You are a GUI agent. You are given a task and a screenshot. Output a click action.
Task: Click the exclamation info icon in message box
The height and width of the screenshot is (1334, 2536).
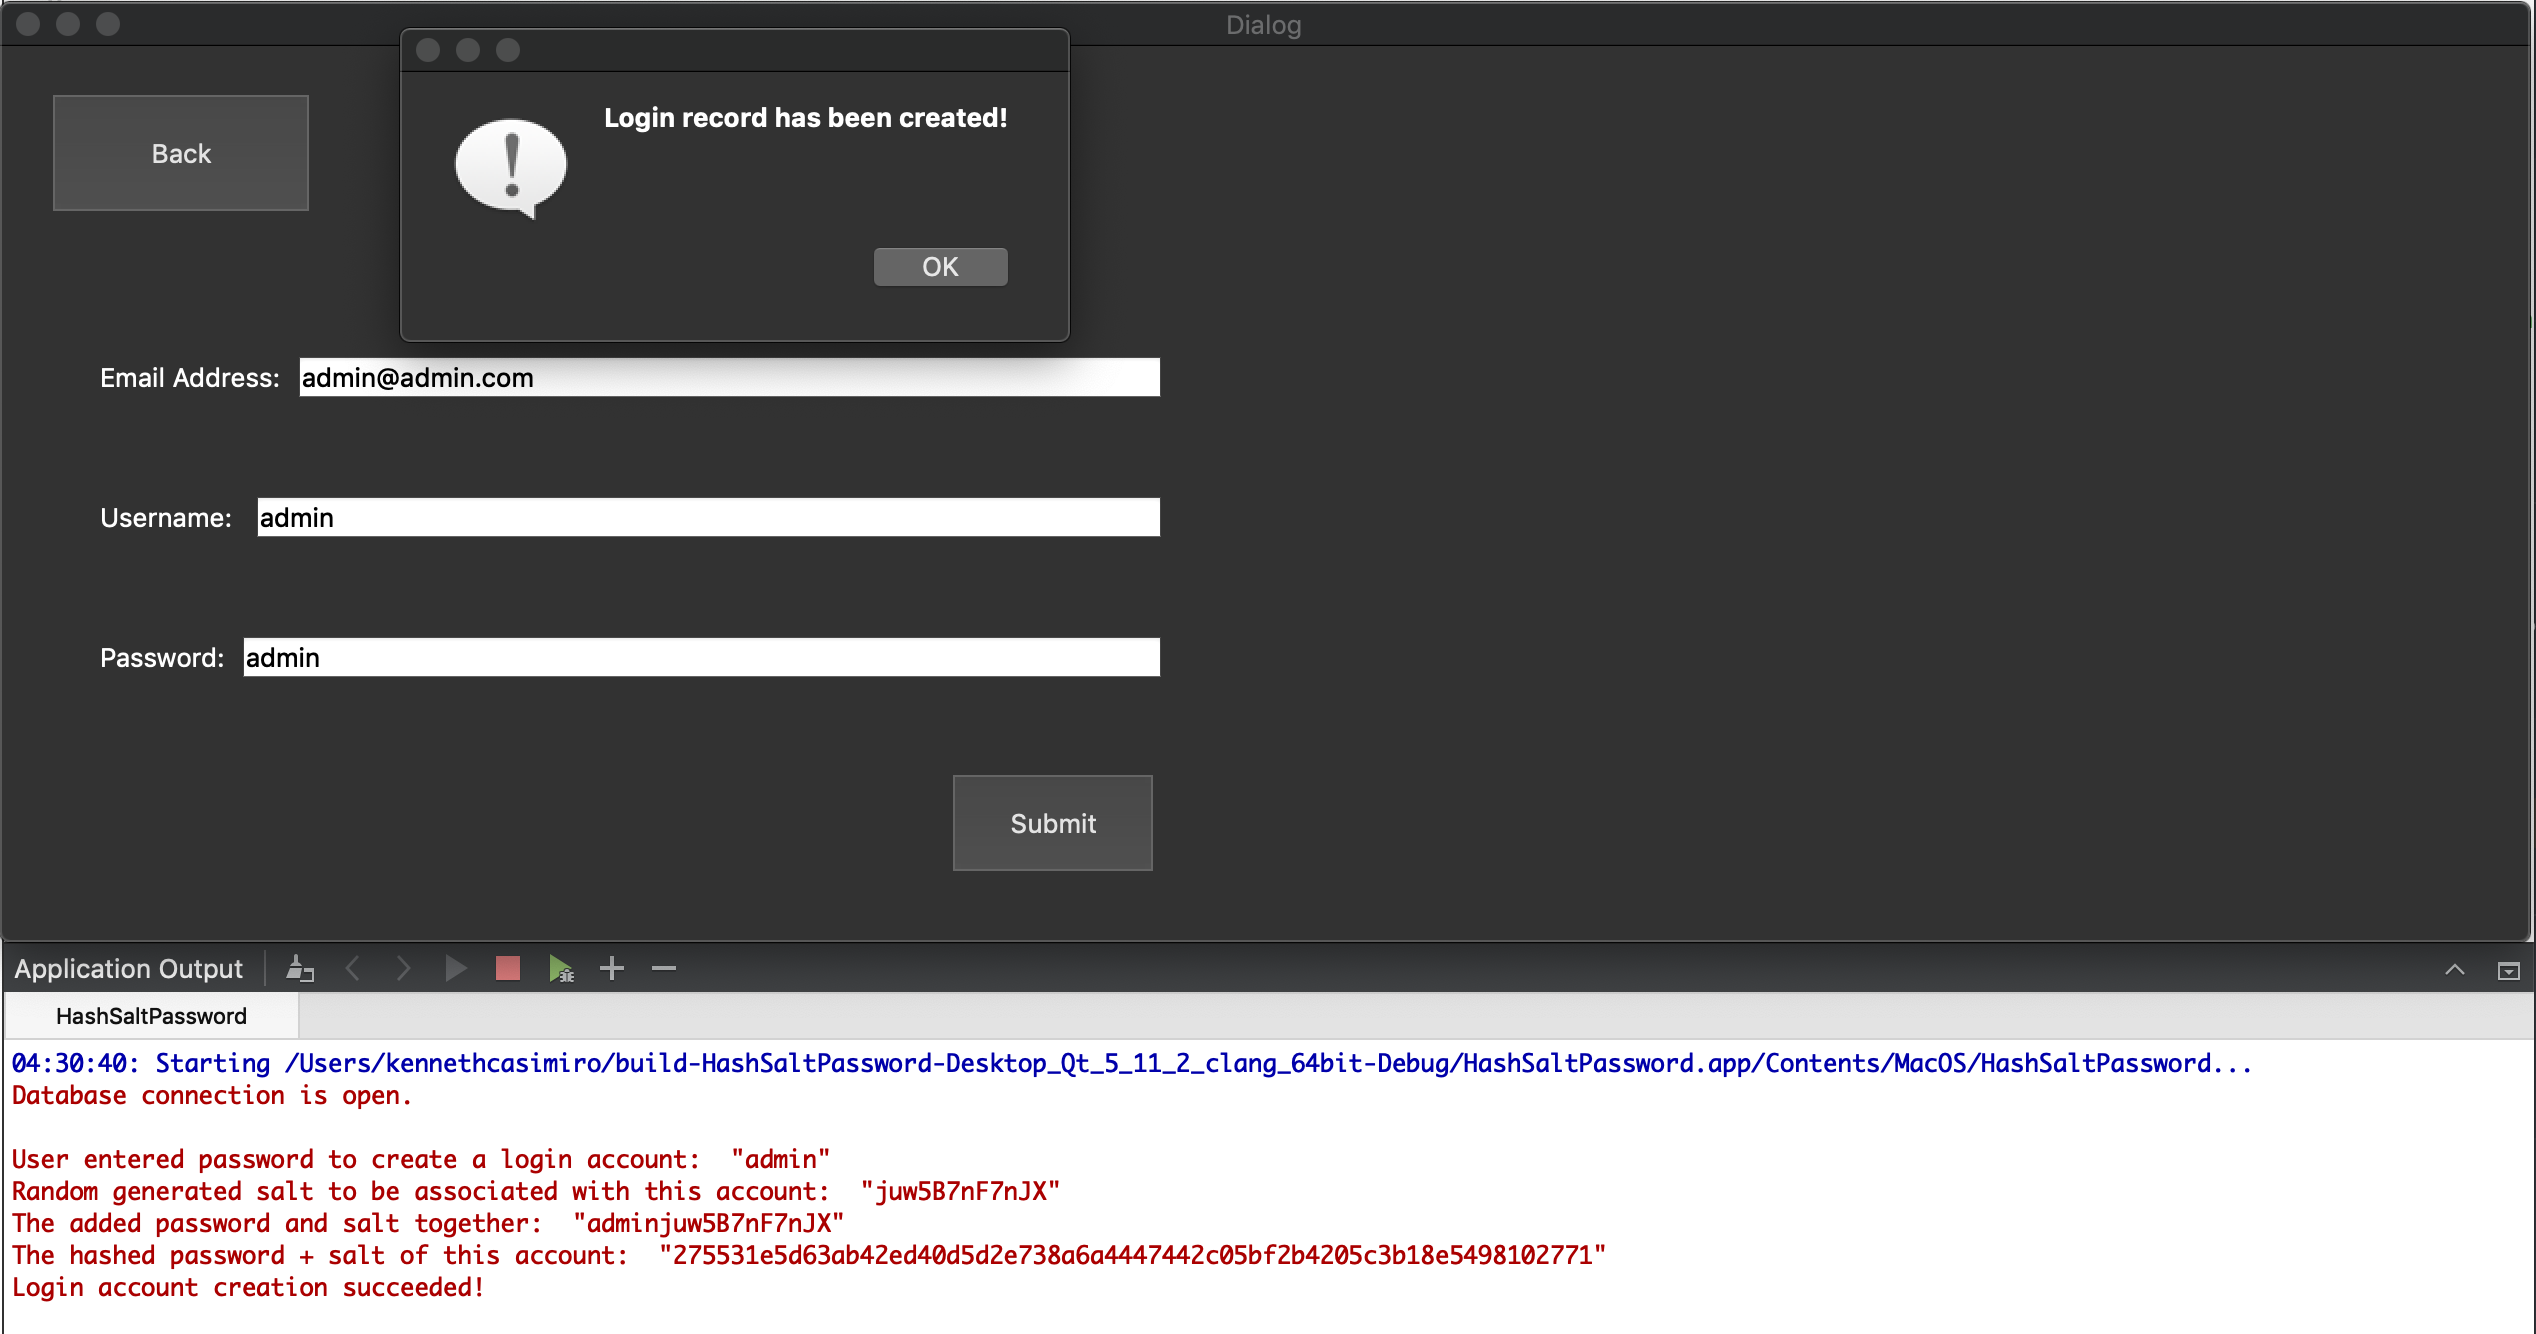[x=511, y=167]
